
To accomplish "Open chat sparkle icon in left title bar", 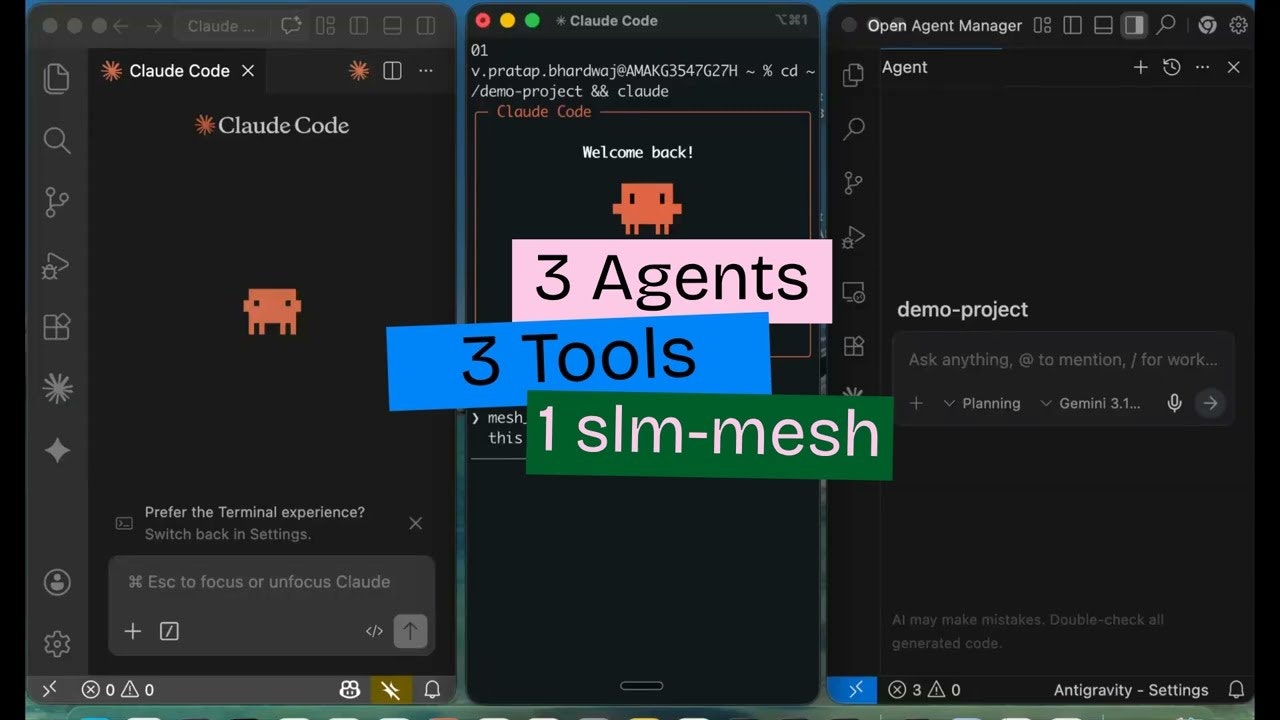I will (x=291, y=26).
